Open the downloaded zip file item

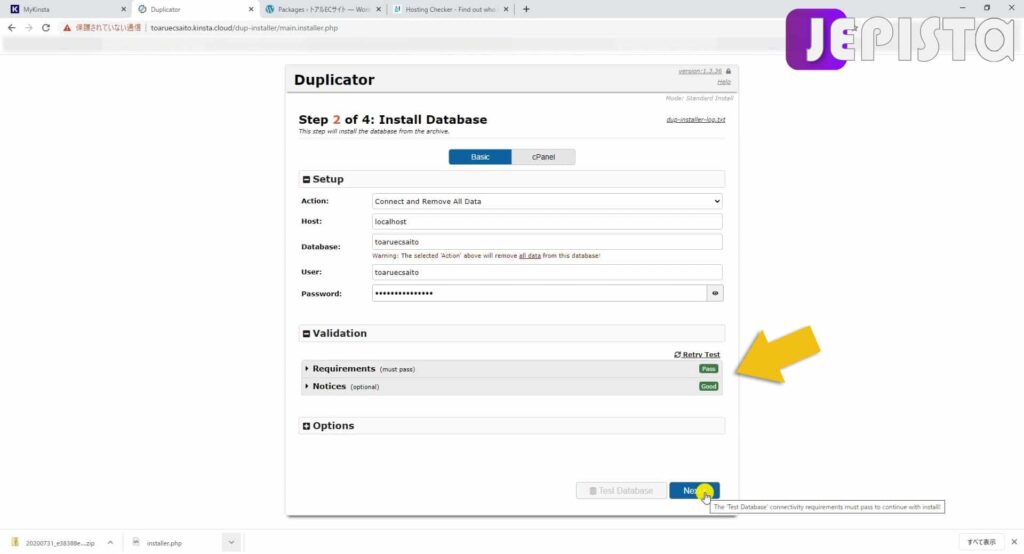54,543
